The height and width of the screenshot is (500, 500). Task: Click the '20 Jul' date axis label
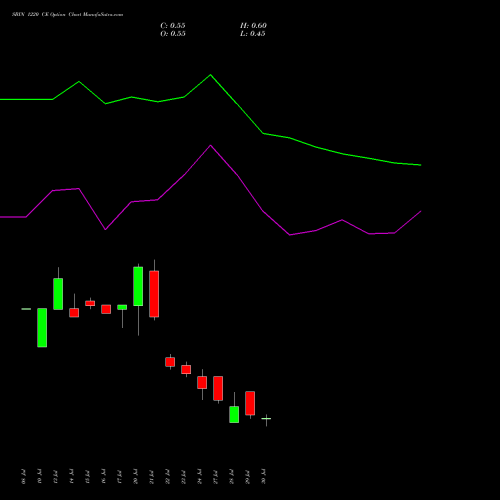coord(135,477)
